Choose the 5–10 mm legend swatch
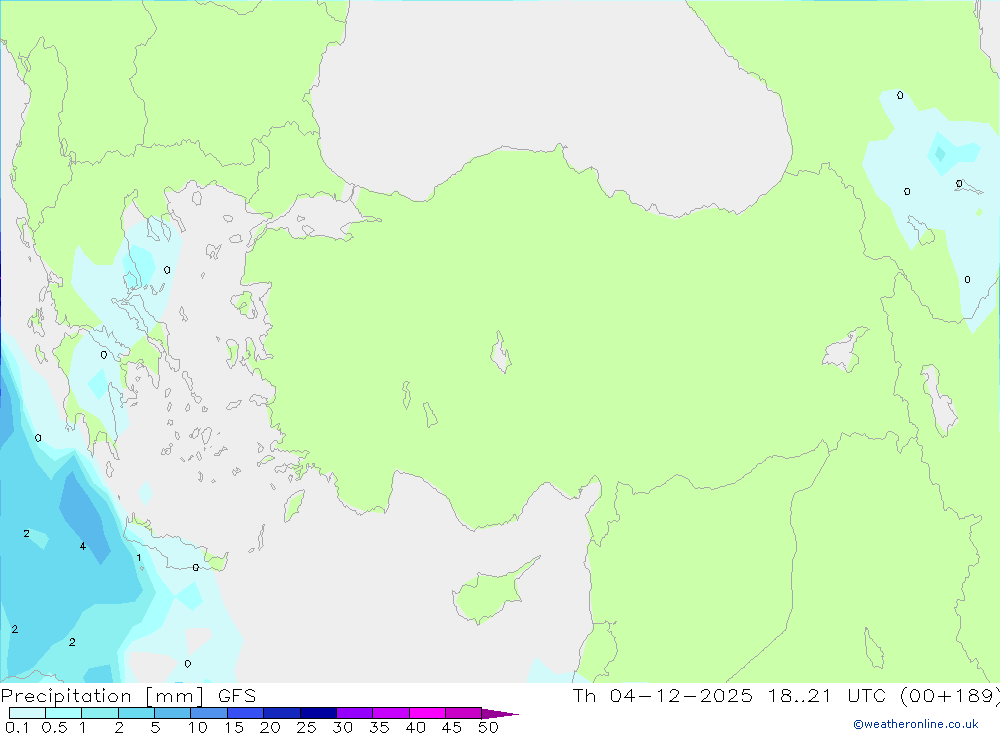 (173, 713)
